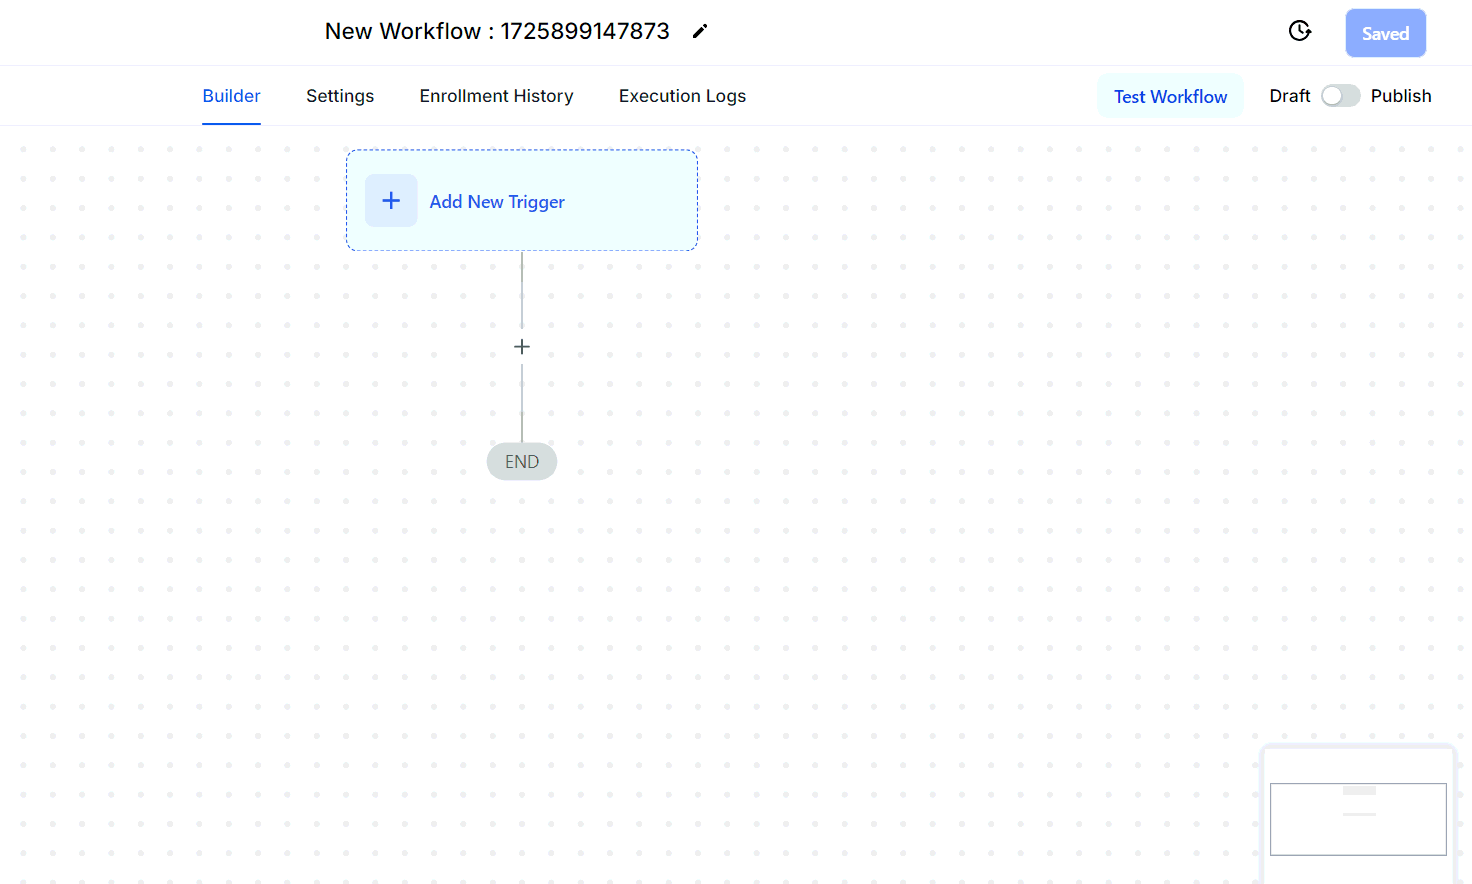Click workflow title text

497,31
